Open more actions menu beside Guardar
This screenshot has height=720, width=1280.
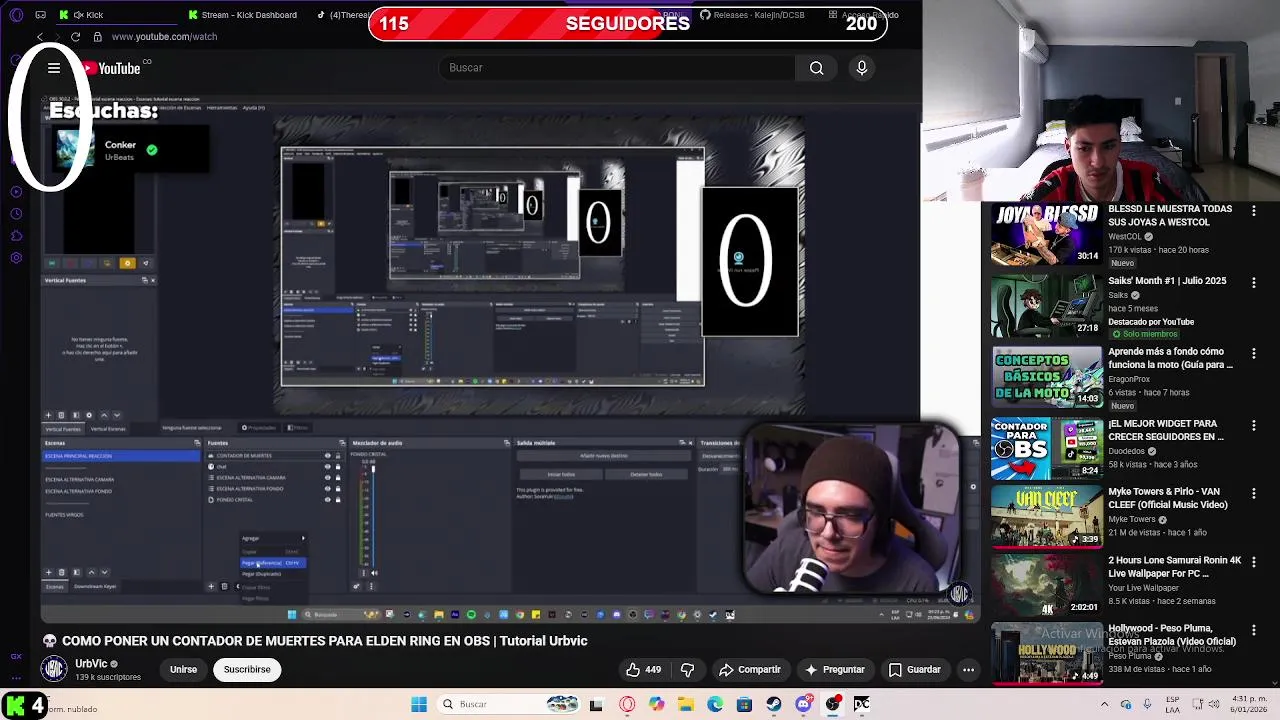click(x=968, y=670)
